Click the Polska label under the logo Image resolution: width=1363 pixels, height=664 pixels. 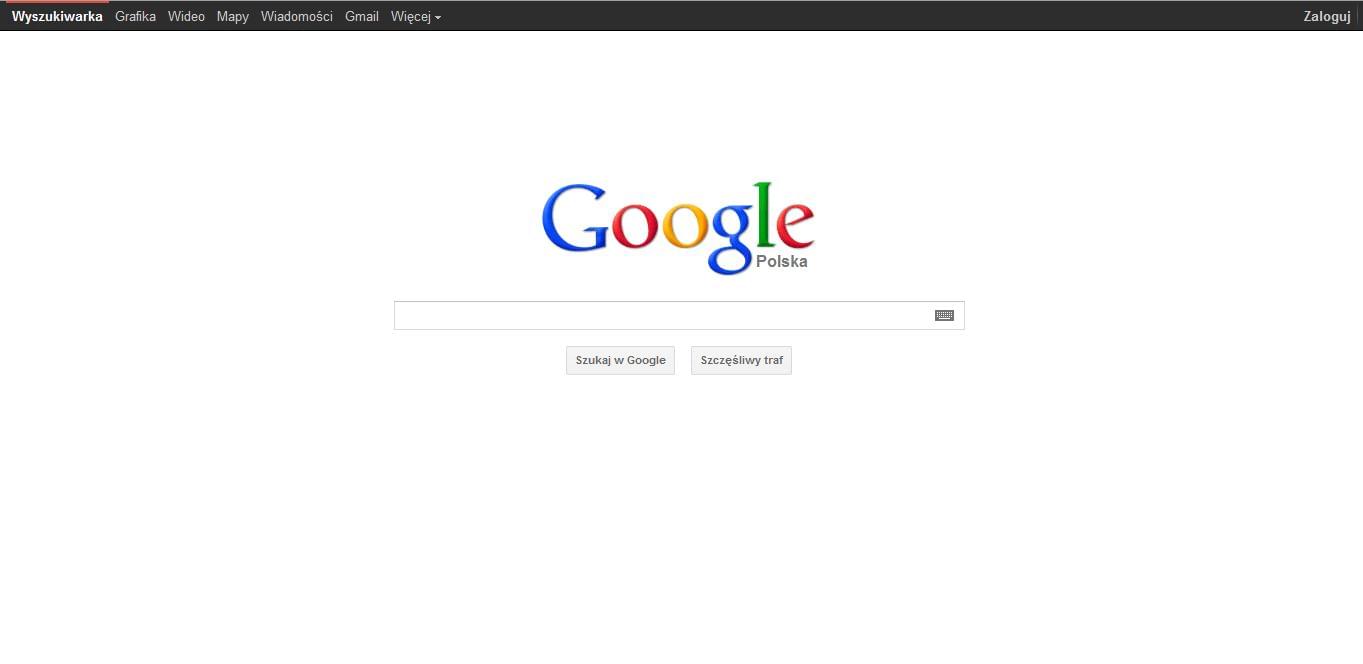782,262
